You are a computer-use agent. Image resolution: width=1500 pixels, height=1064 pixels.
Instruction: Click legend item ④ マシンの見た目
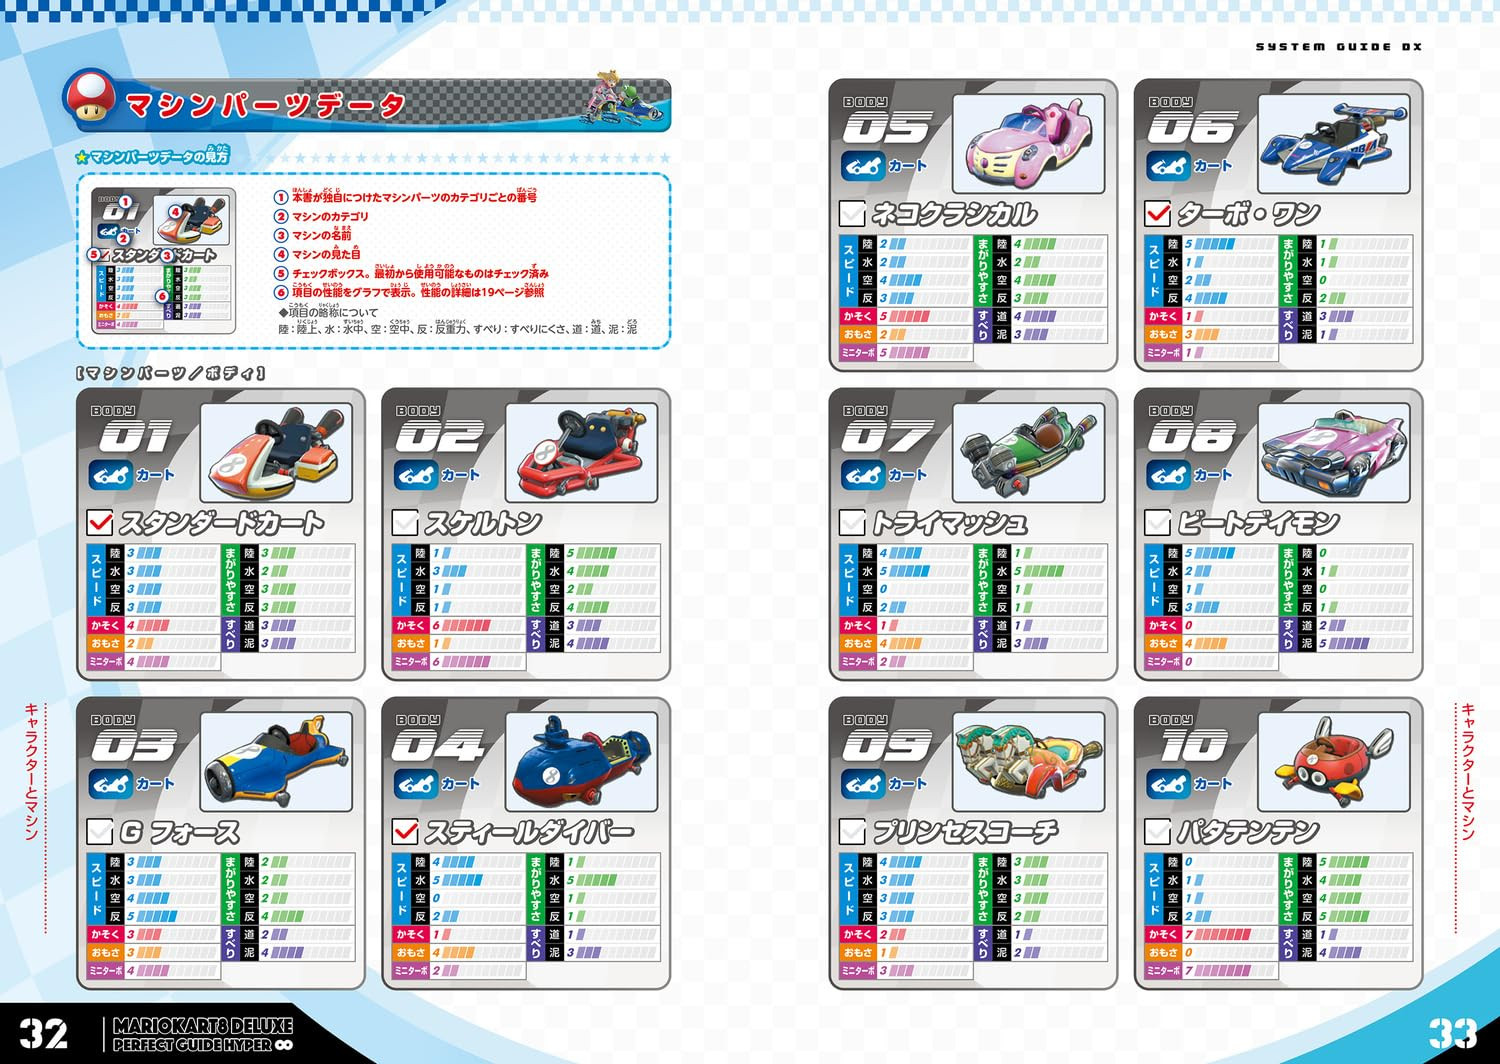[317, 254]
